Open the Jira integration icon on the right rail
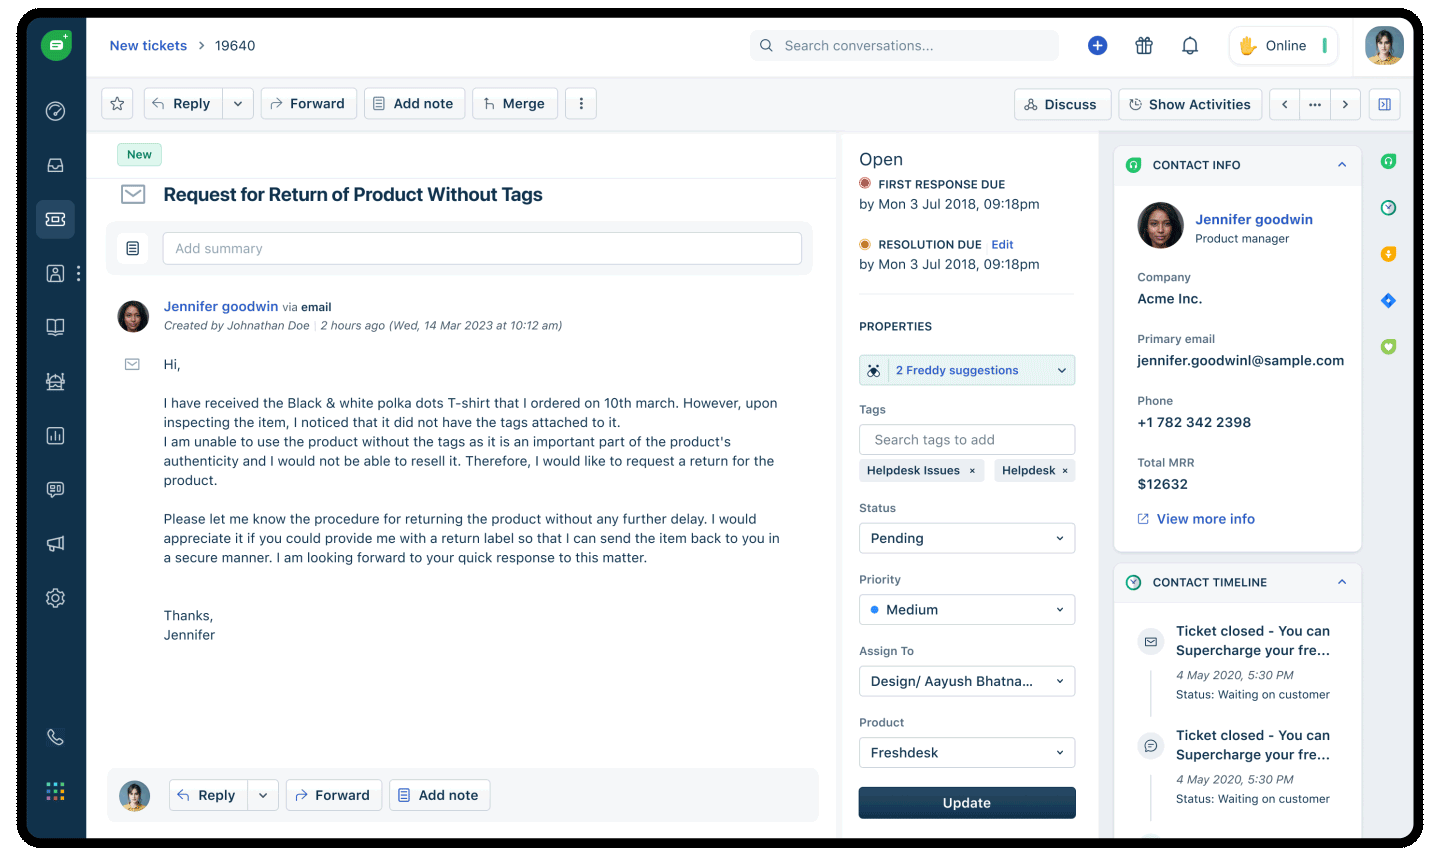This screenshot has width=1440, height=856. (x=1387, y=300)
